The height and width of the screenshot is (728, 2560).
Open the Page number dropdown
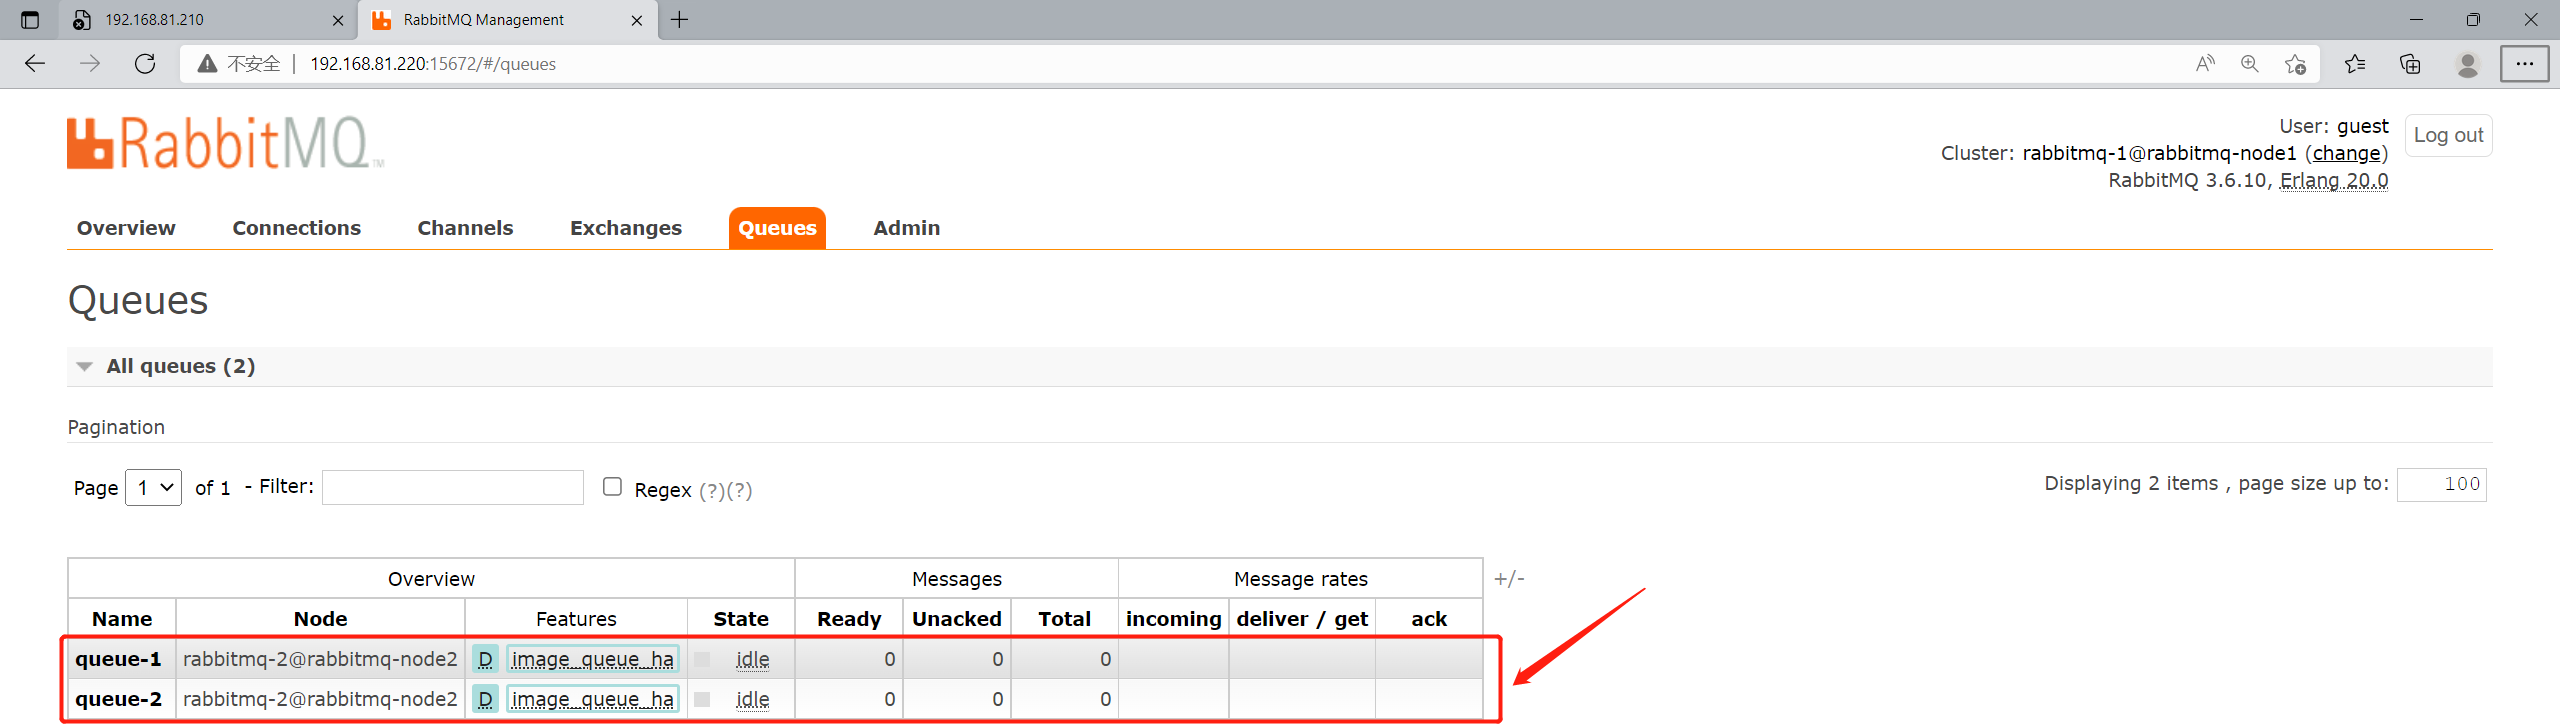(153, 488)
